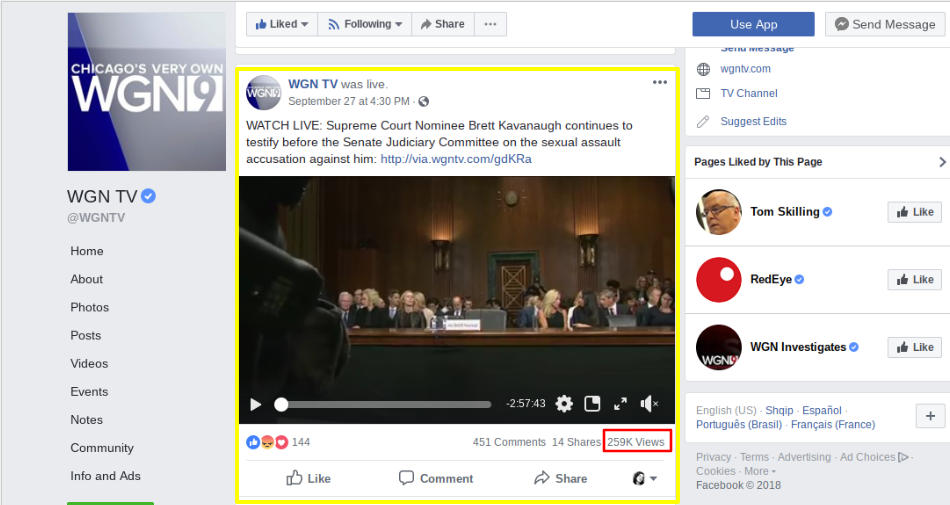Open Posts section in sidebar
The image size is (950, 505).
tap(85, 335)
